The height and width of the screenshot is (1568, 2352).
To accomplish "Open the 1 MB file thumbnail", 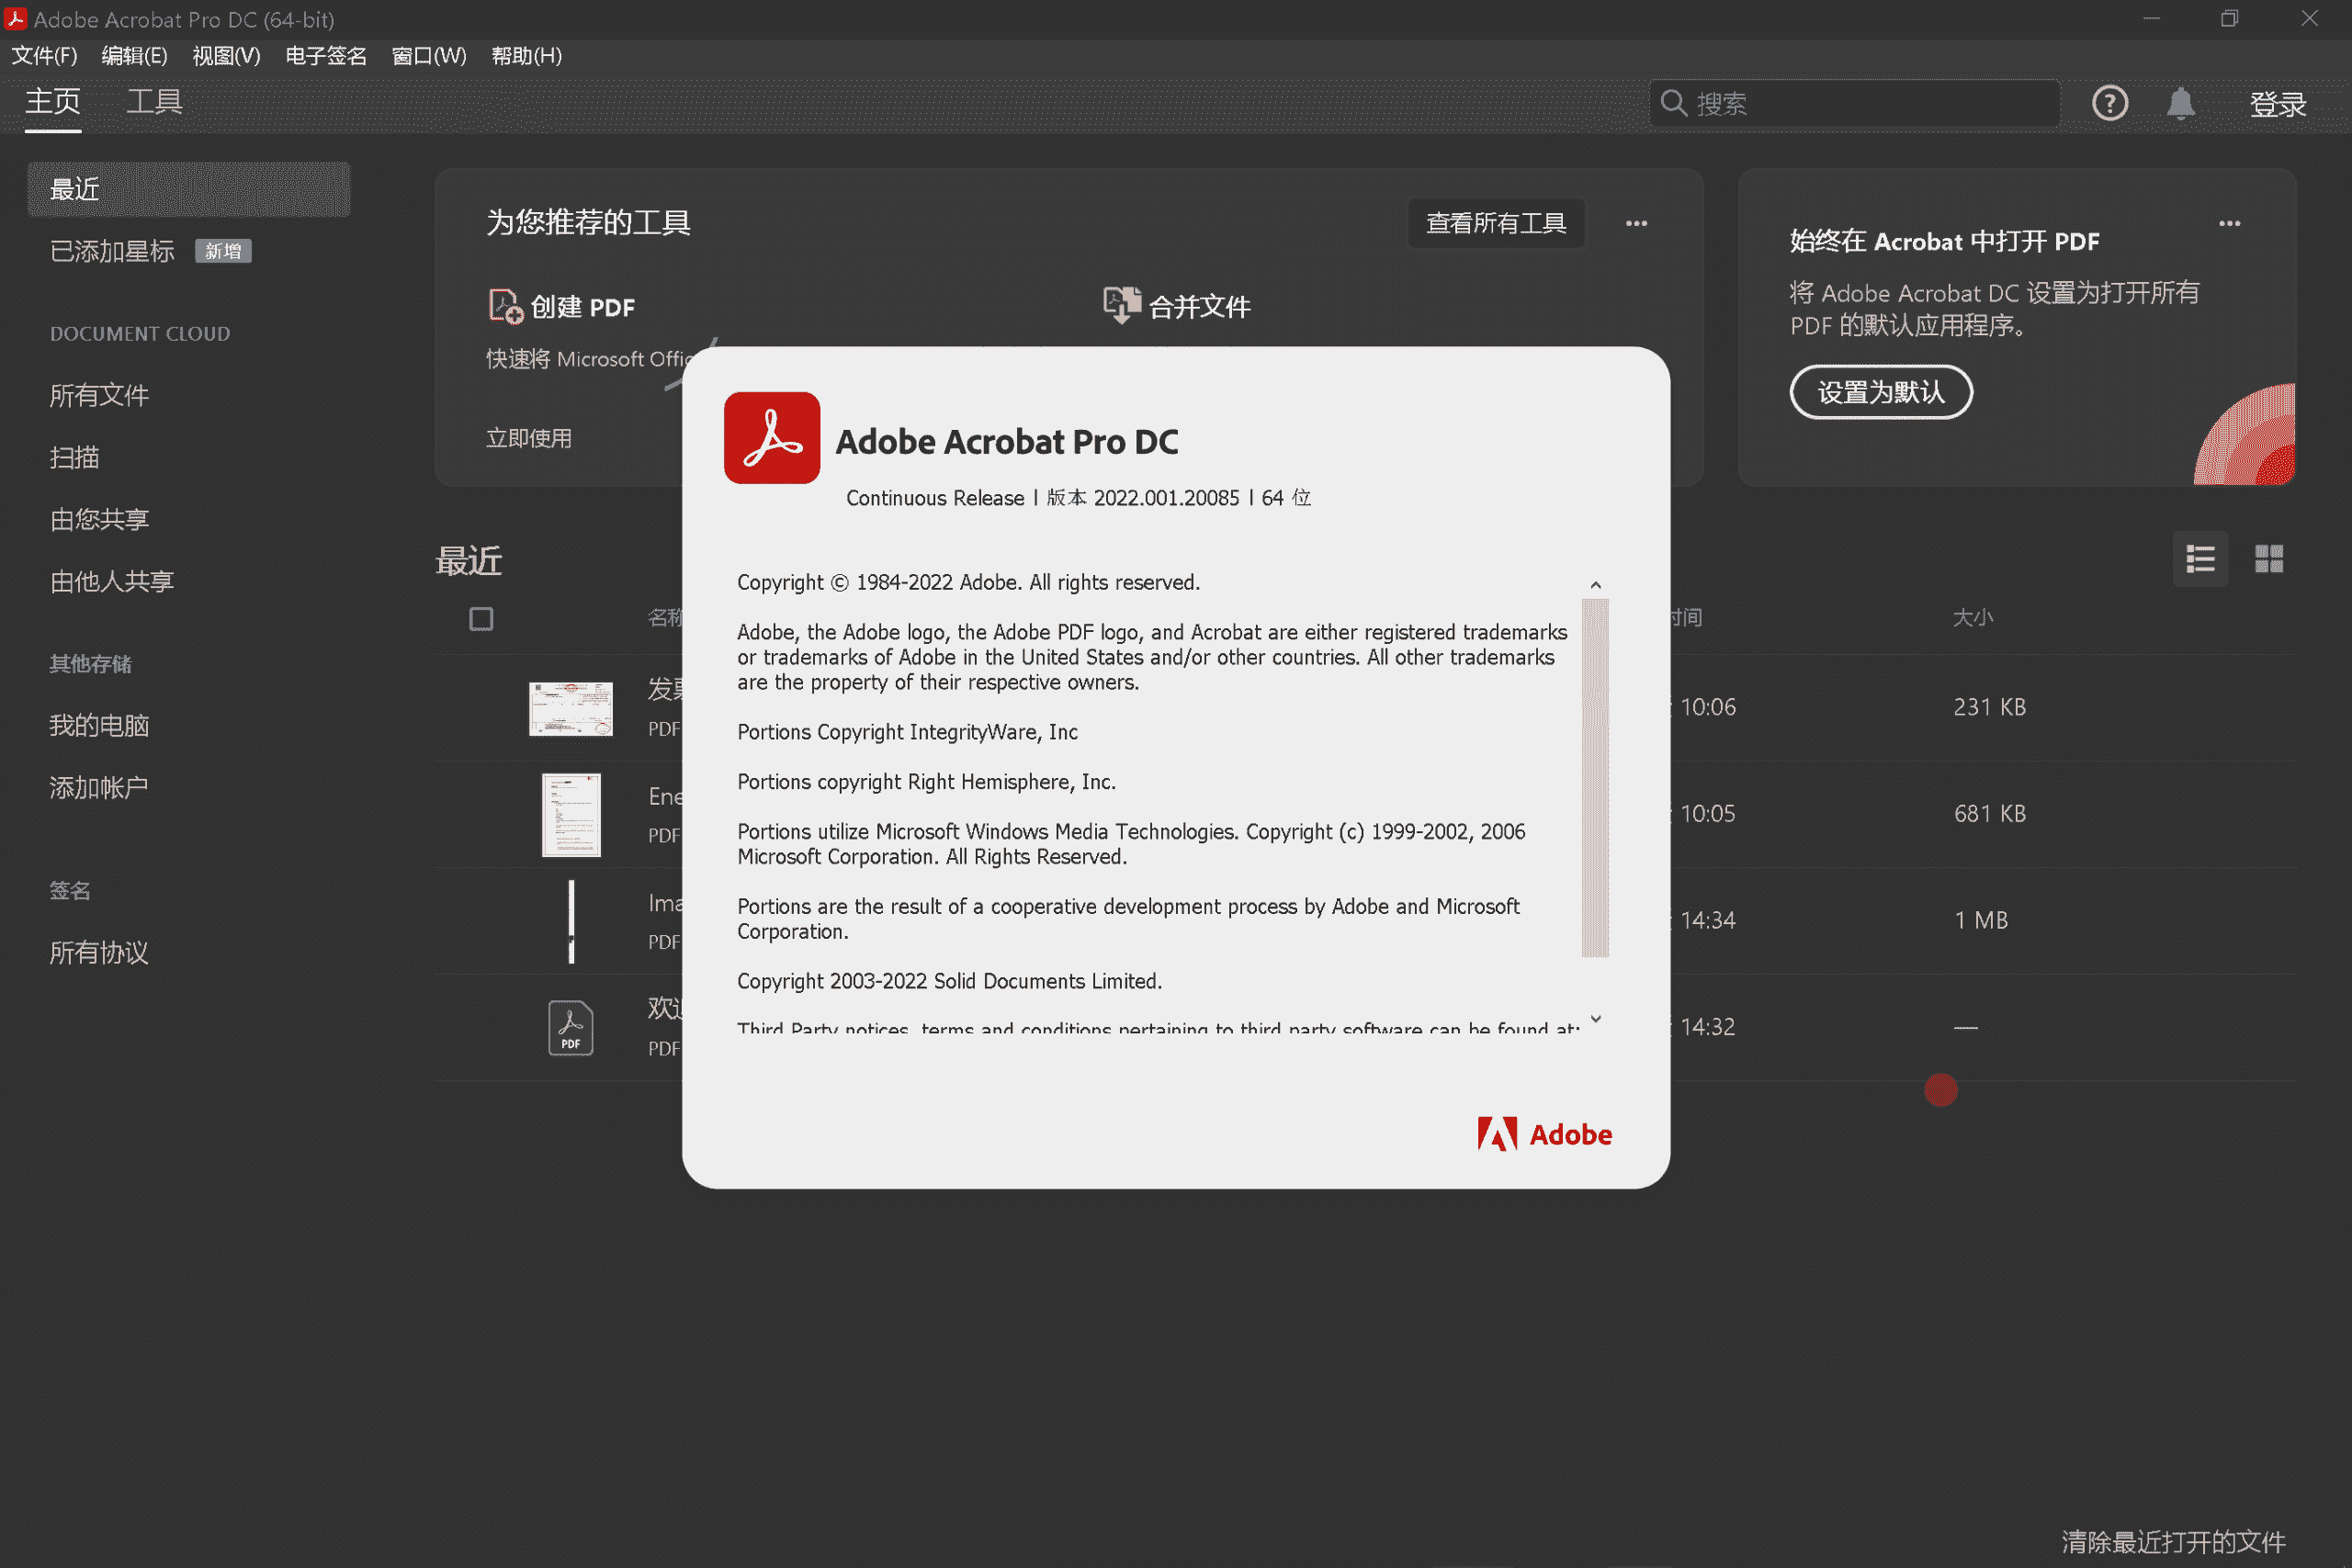I will click(x=571, y=921).
